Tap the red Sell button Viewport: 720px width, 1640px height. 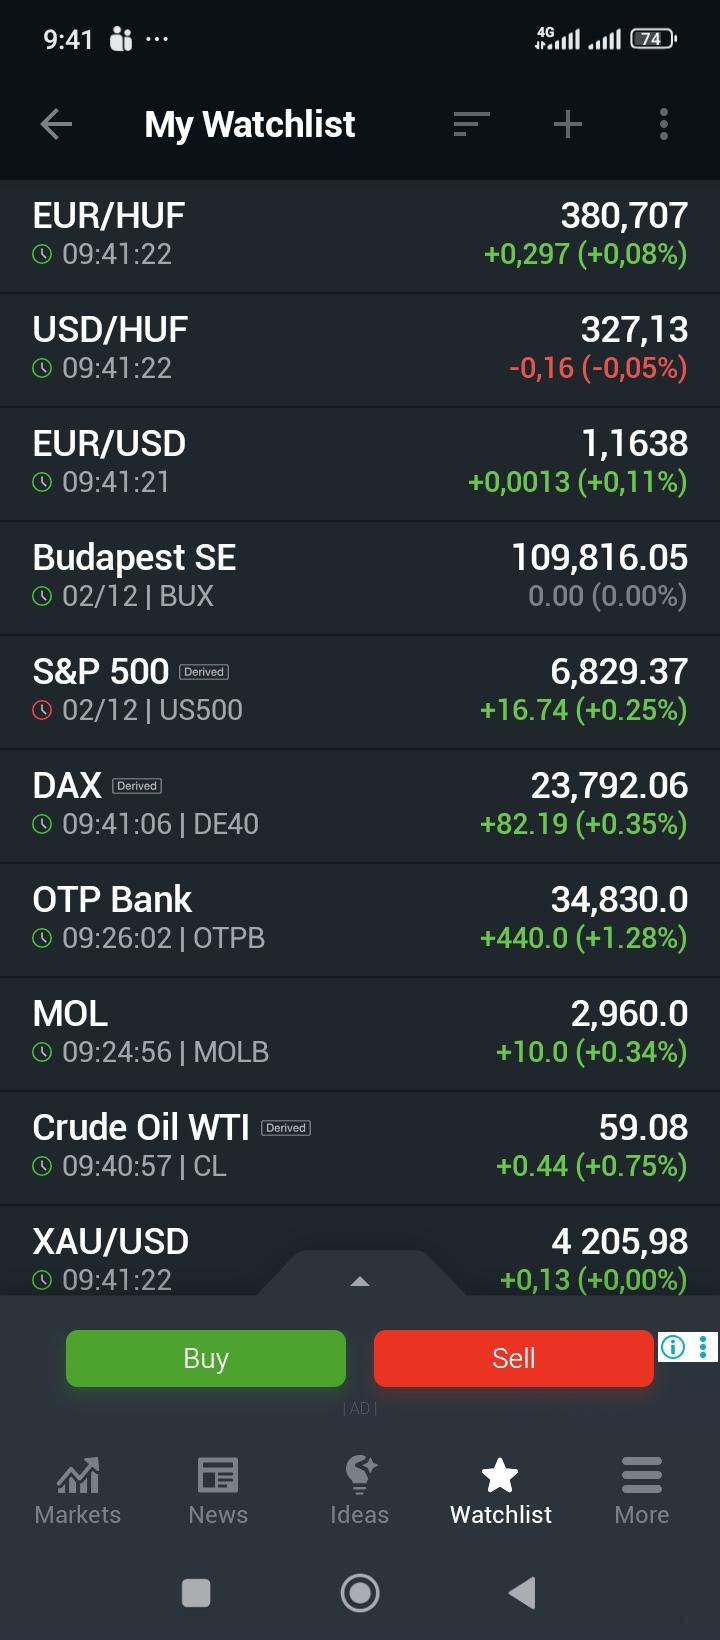[513, 1358]
